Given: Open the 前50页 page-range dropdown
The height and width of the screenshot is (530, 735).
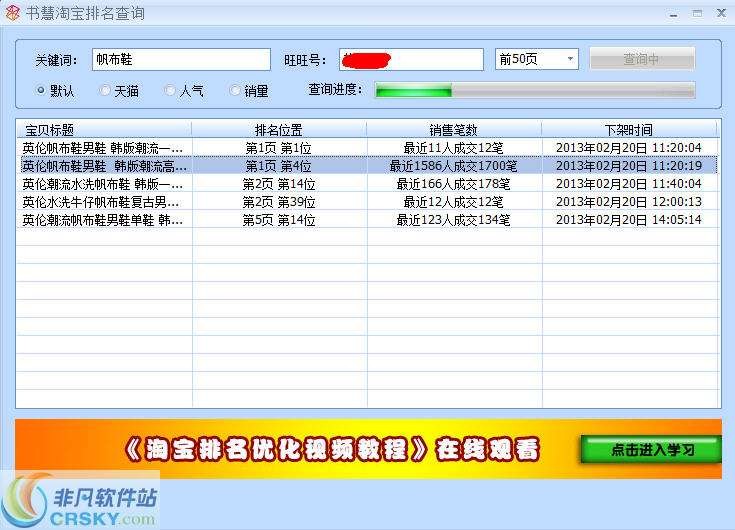Looking at the screenshot, I should (x=537, y=59).
